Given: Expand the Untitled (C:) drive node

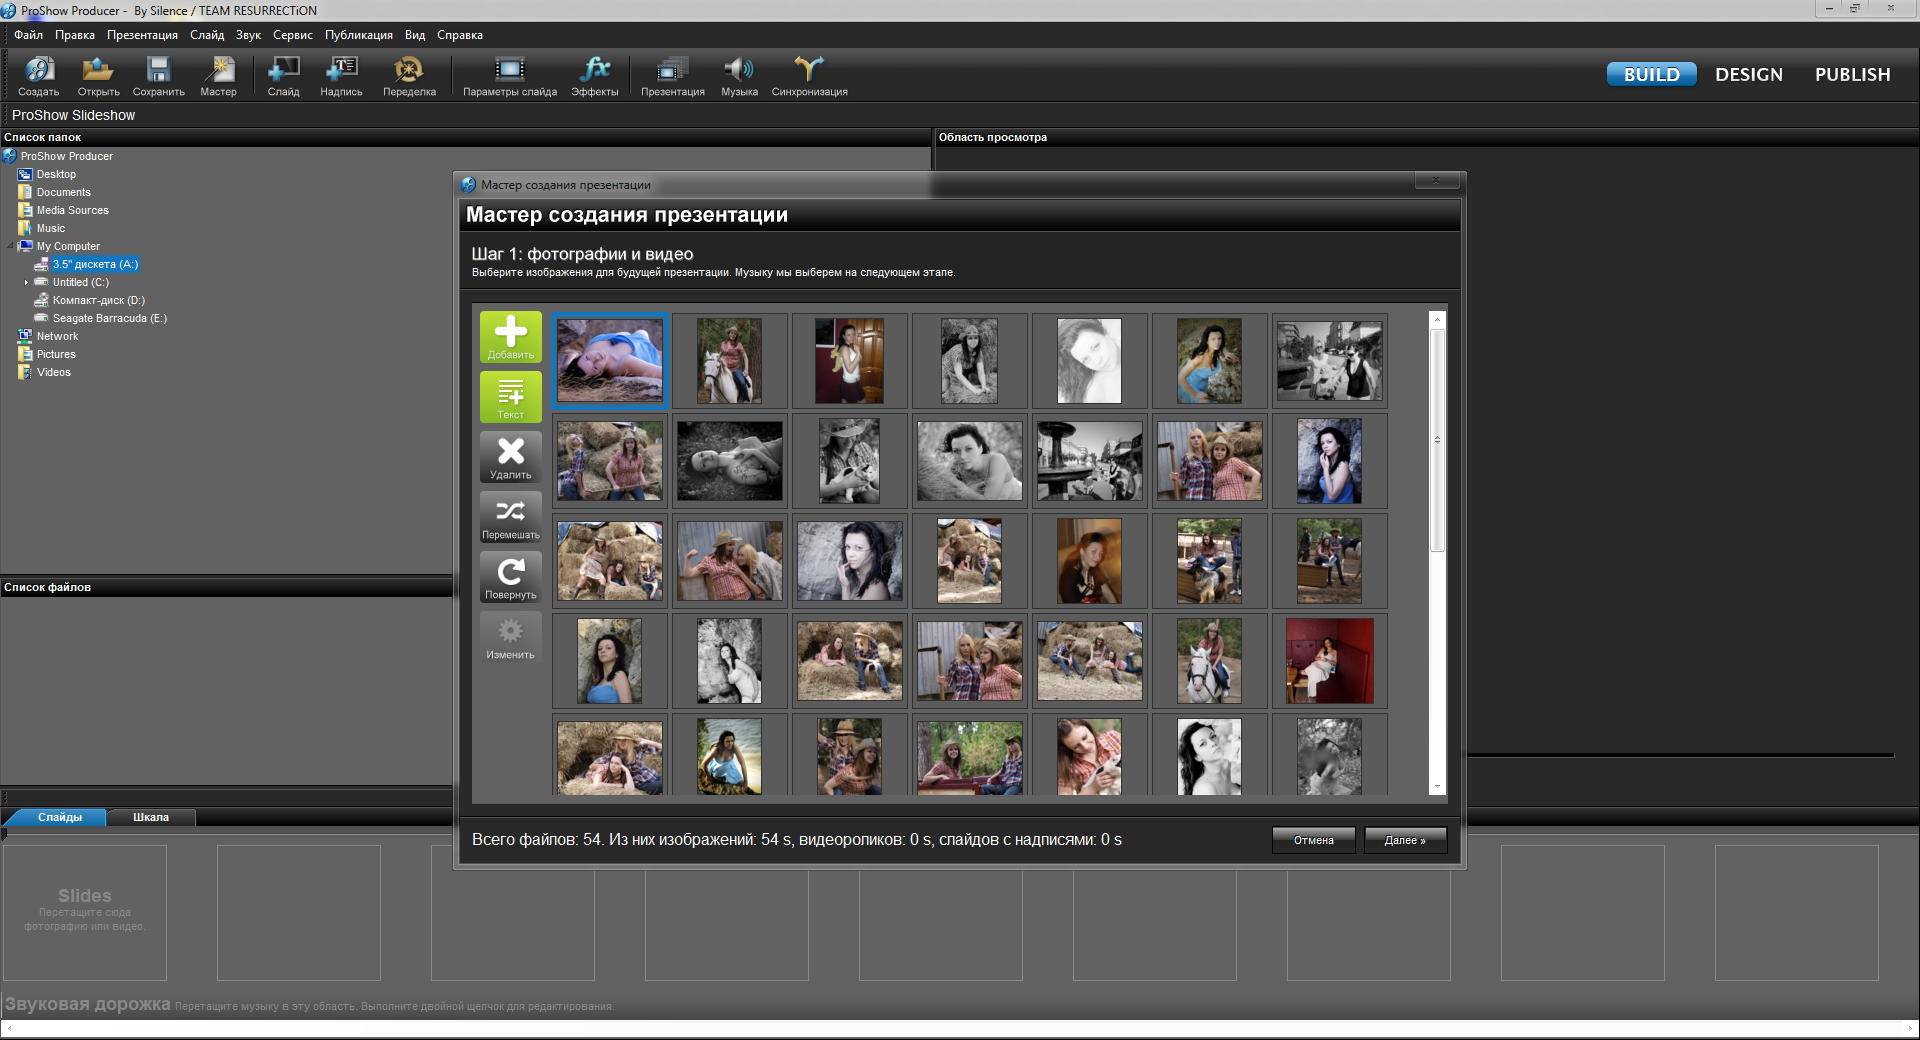Looking at the screenshot, I should 26,283.
